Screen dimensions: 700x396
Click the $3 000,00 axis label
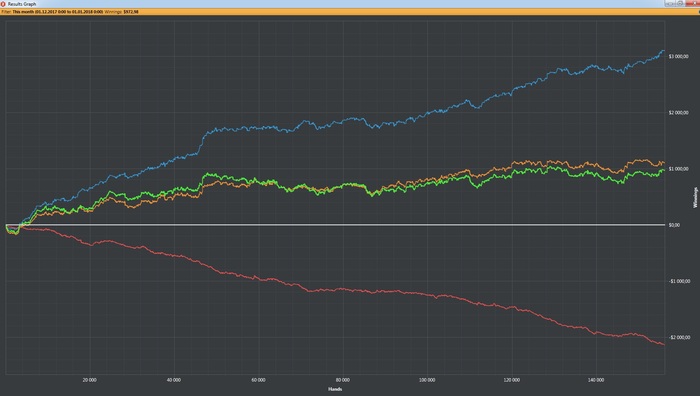point(679,57)
